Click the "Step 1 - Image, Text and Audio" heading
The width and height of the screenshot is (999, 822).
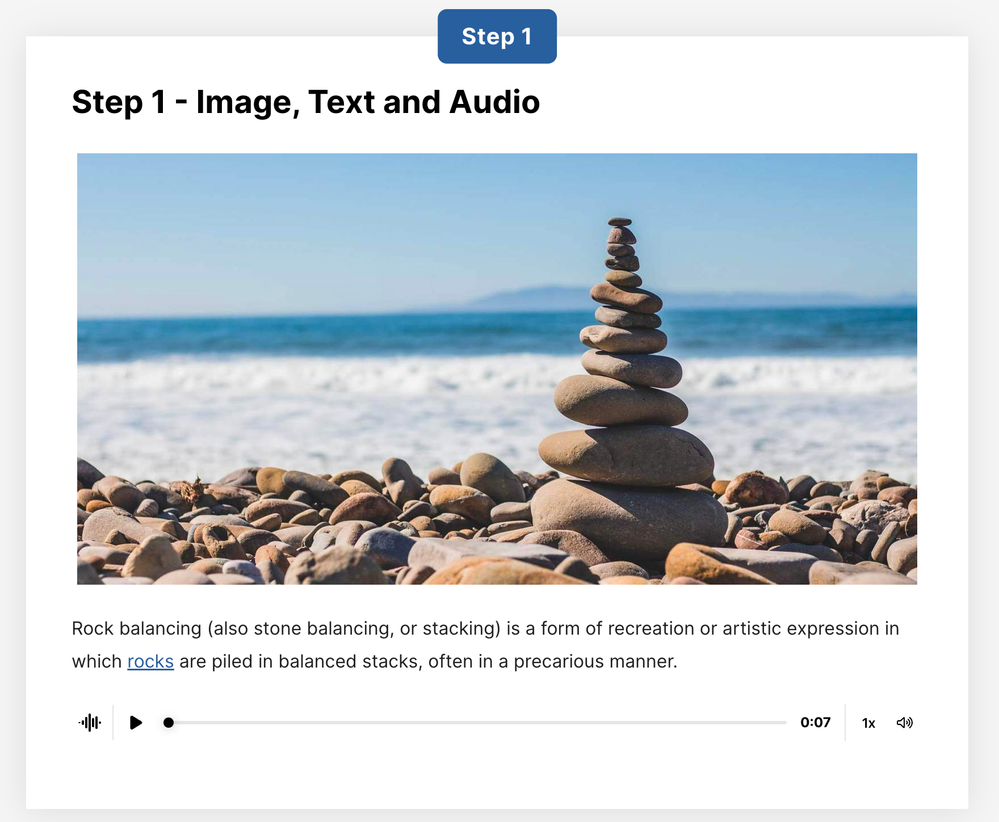306,102
